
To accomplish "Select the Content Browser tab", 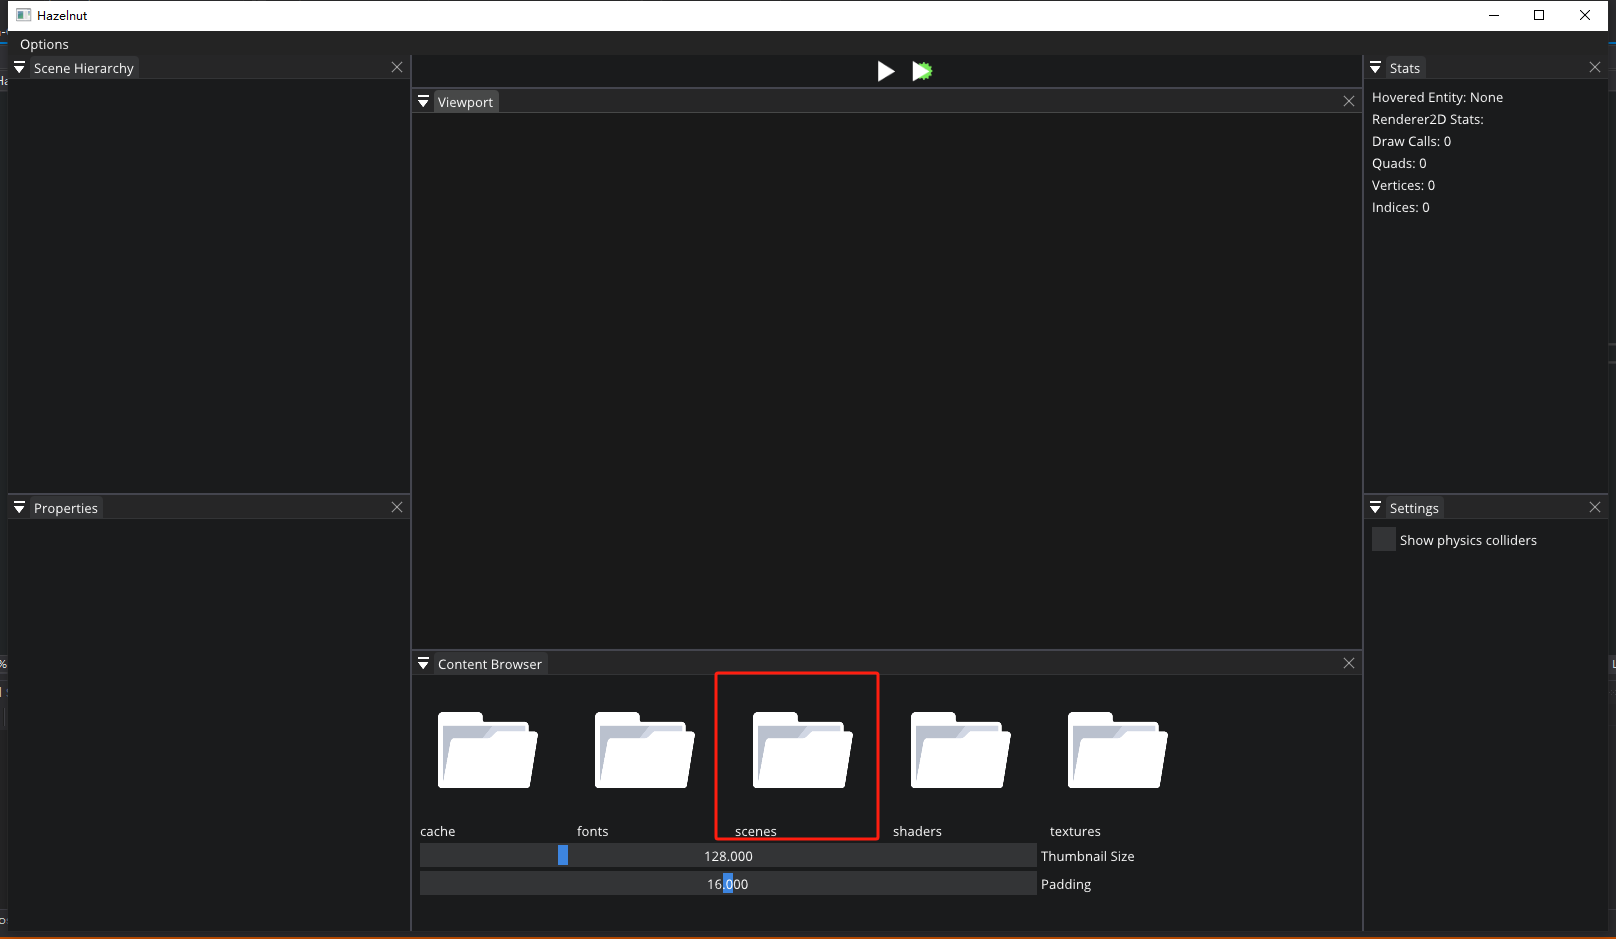I will [490, 664].
